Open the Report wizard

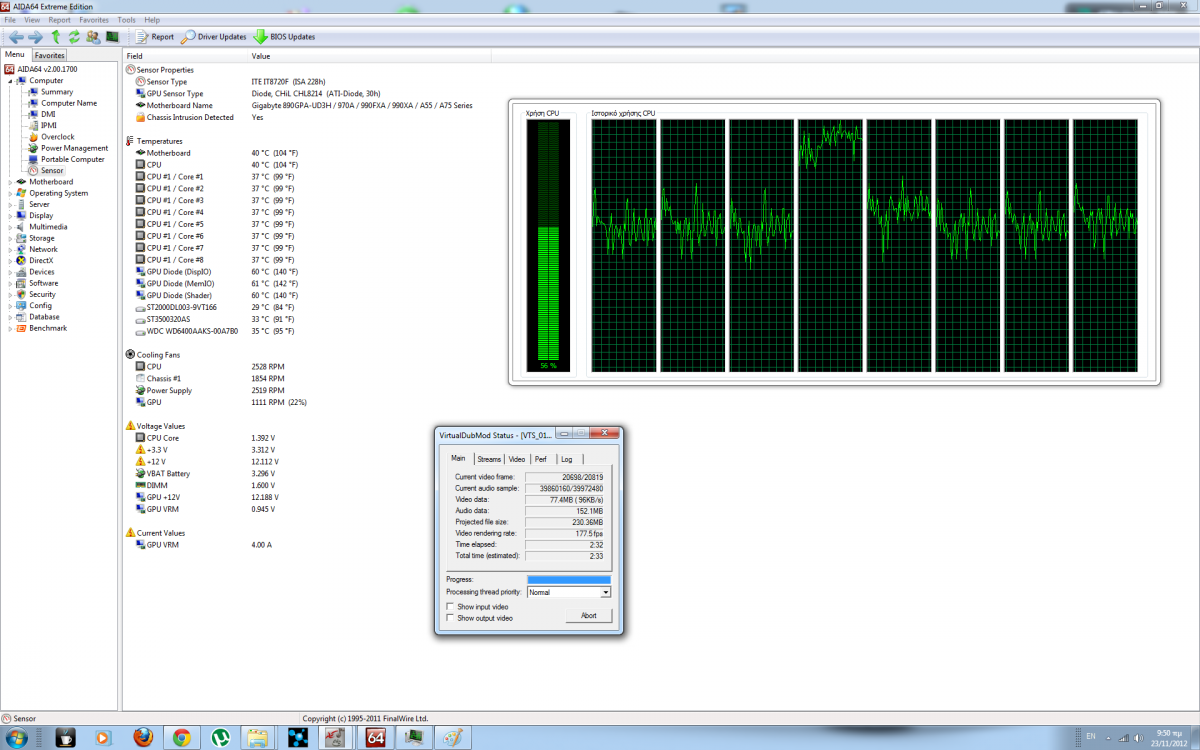(x=155, y=37)
